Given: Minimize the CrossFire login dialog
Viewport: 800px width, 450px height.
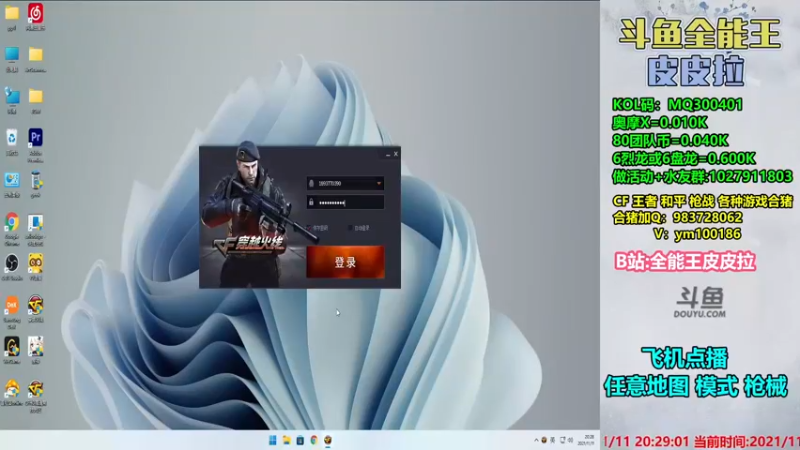Looking at the screenshot, I should [388, 154].
